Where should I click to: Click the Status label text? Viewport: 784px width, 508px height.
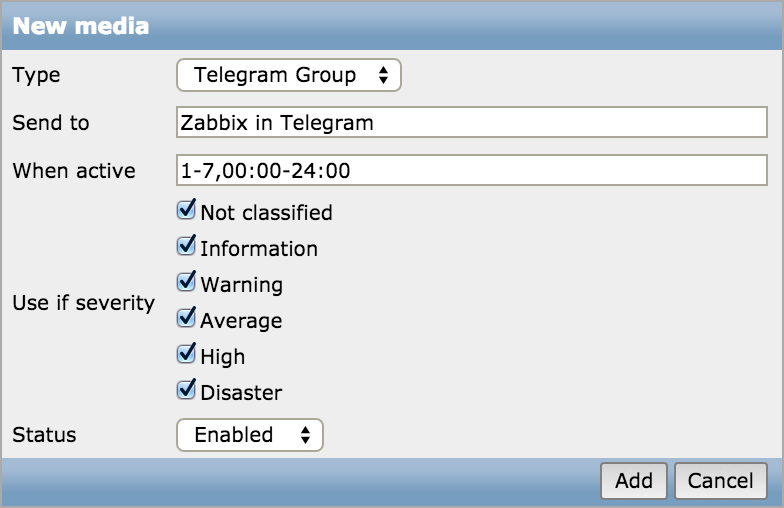44,434
